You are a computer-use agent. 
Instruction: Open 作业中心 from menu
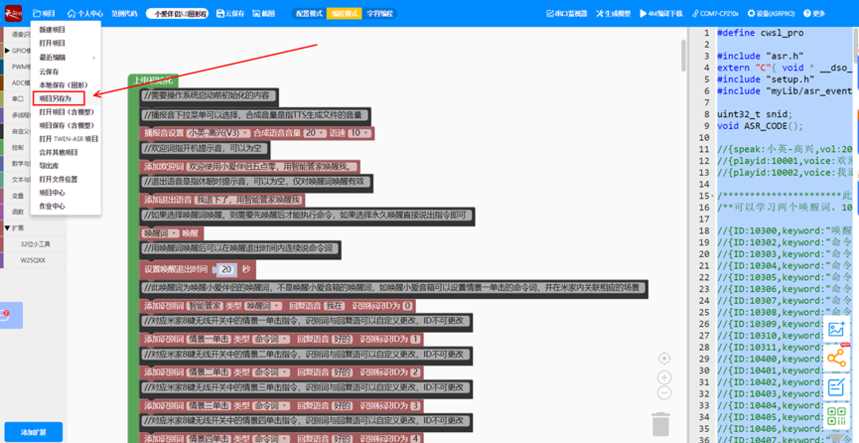coord(52,206)
